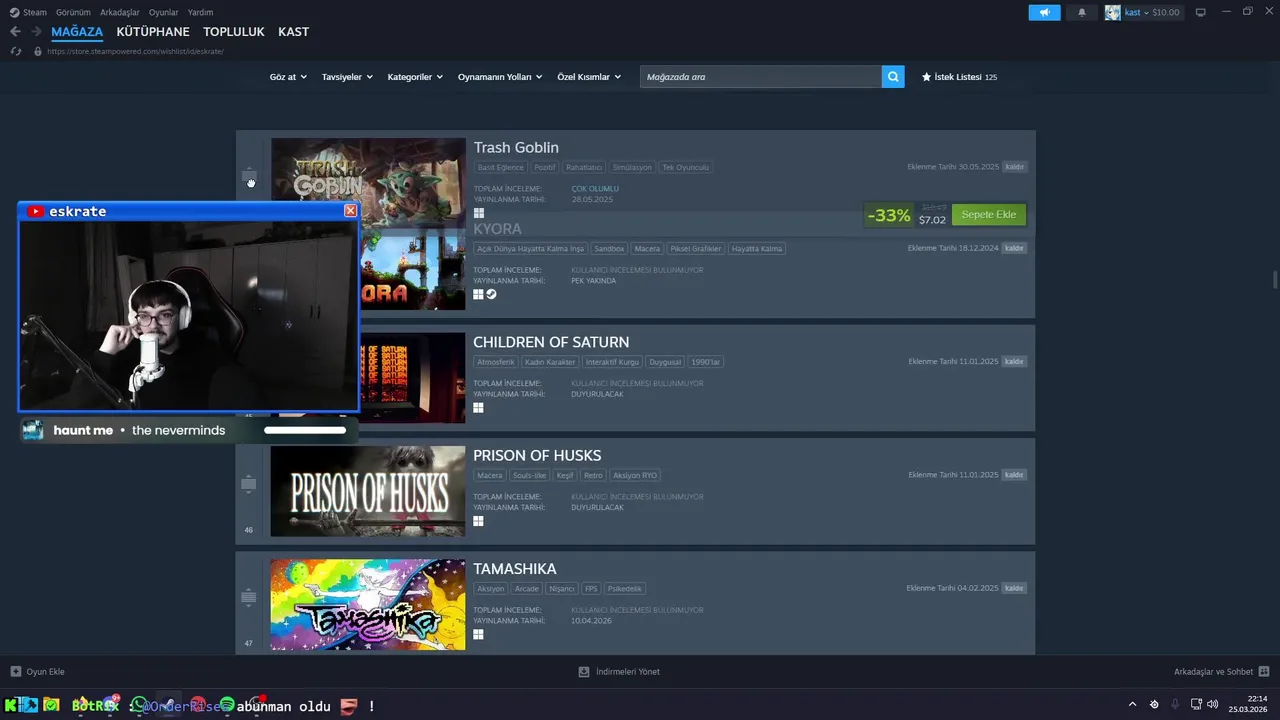Click the kast profile avatar

pos(1112,12)
